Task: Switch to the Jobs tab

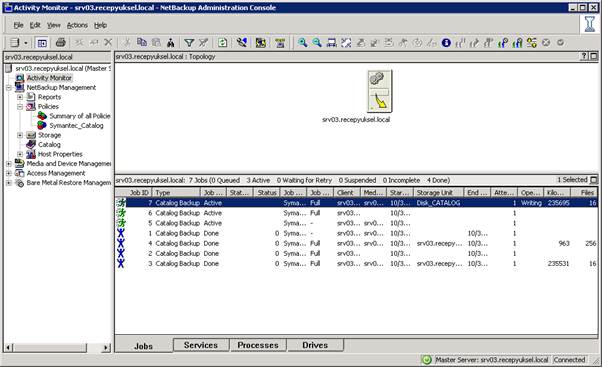Action: click(144, 346)
